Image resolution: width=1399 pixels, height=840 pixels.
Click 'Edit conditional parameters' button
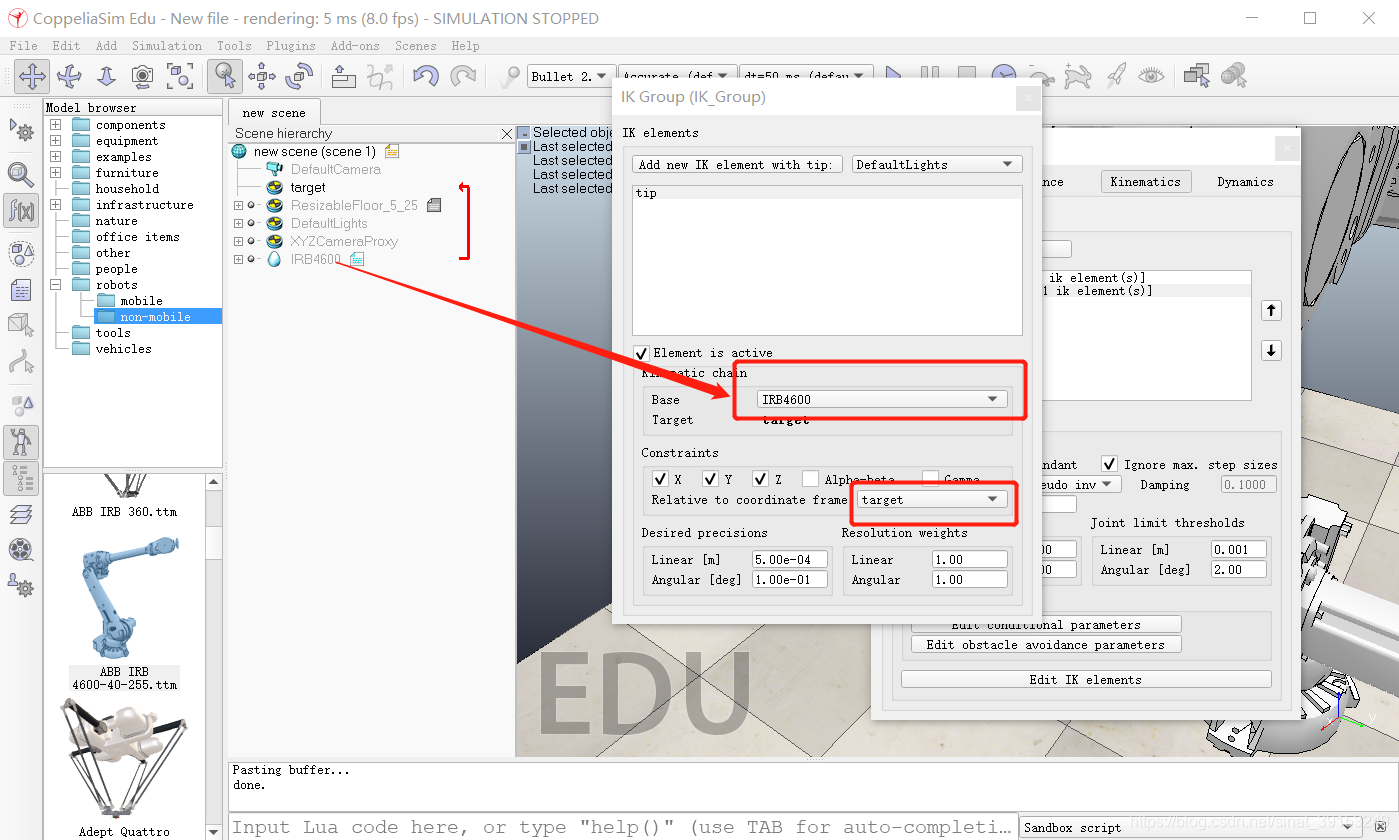(1046, 625)
